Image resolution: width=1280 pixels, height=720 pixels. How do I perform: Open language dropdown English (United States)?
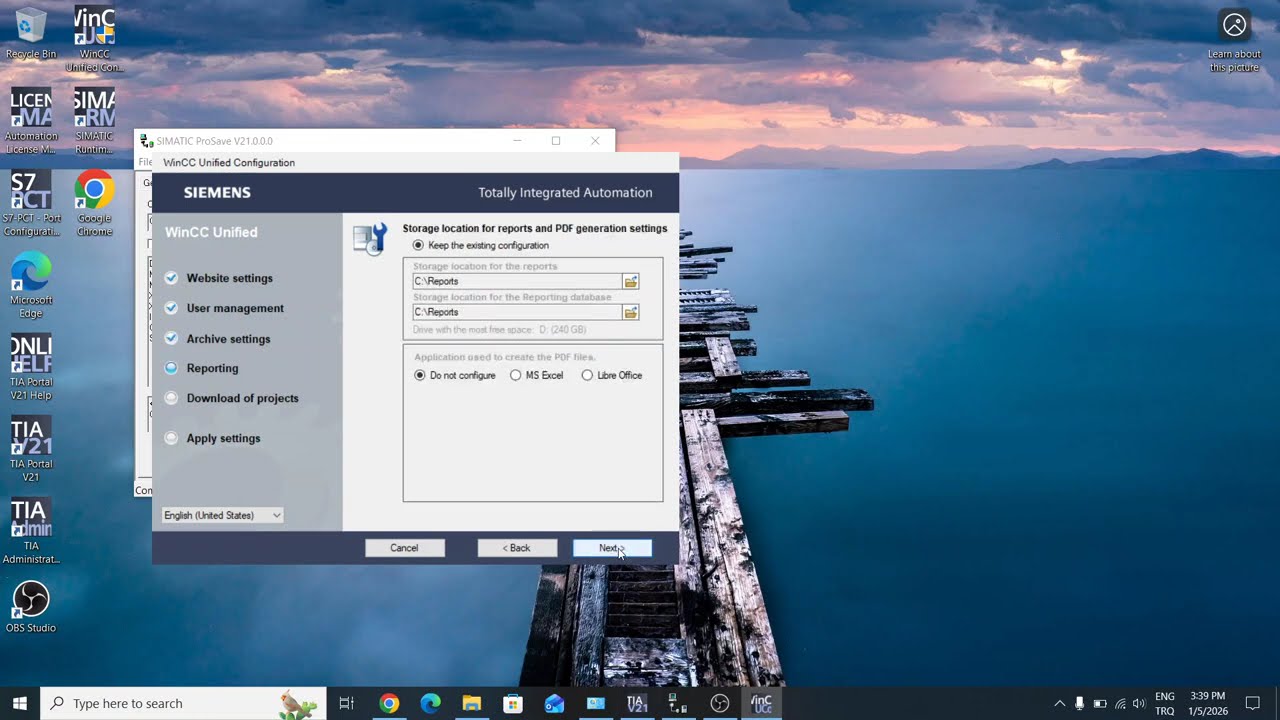point(223,515)
